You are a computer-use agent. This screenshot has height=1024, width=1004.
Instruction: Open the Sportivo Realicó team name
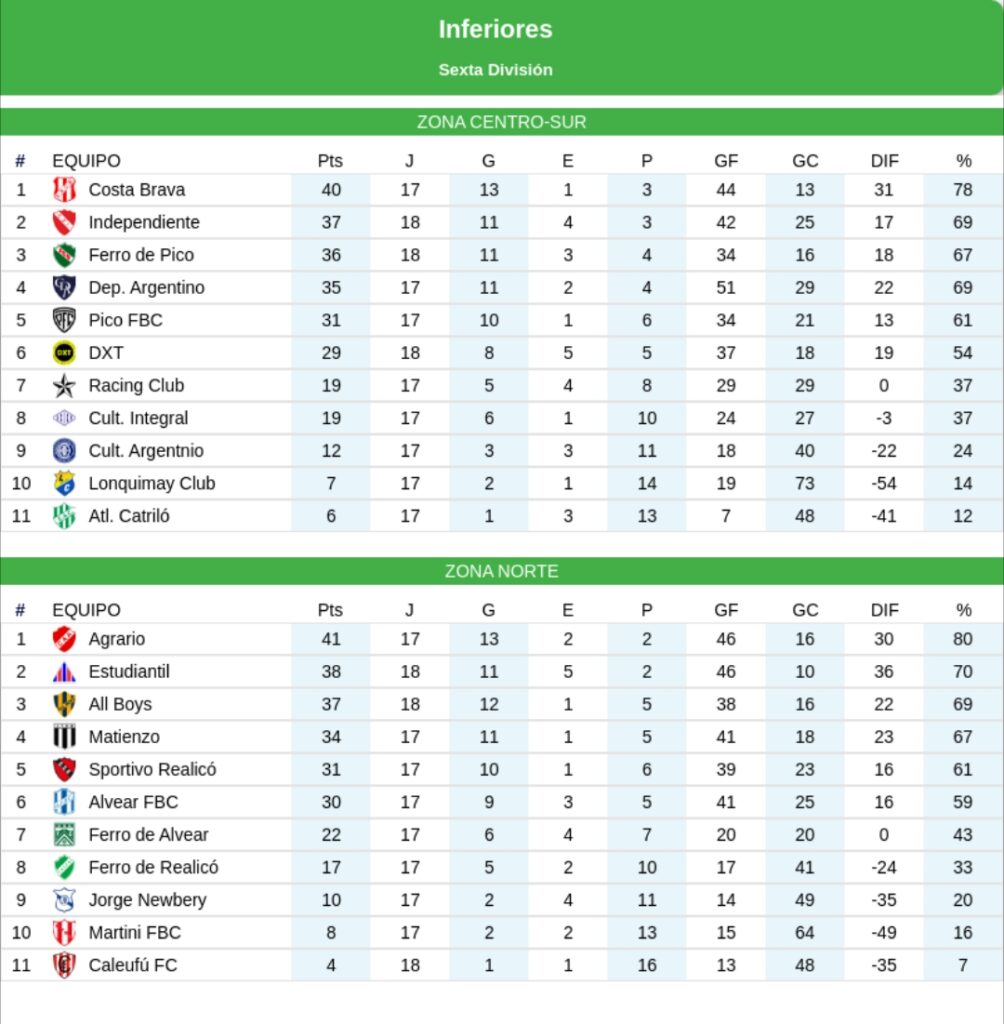[x=152, y=770]
